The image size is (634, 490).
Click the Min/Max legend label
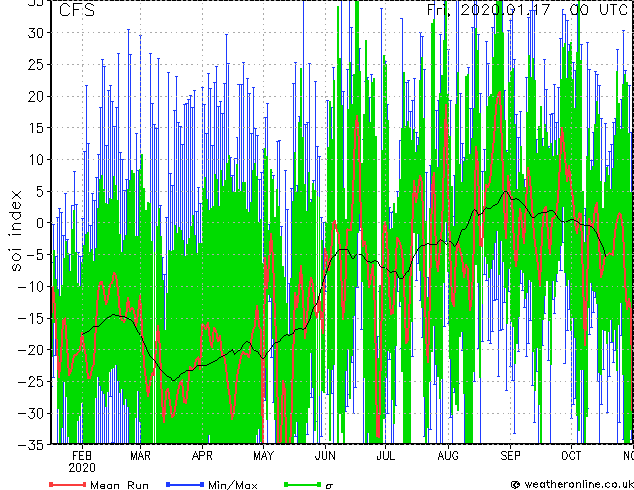coord(232,485)
